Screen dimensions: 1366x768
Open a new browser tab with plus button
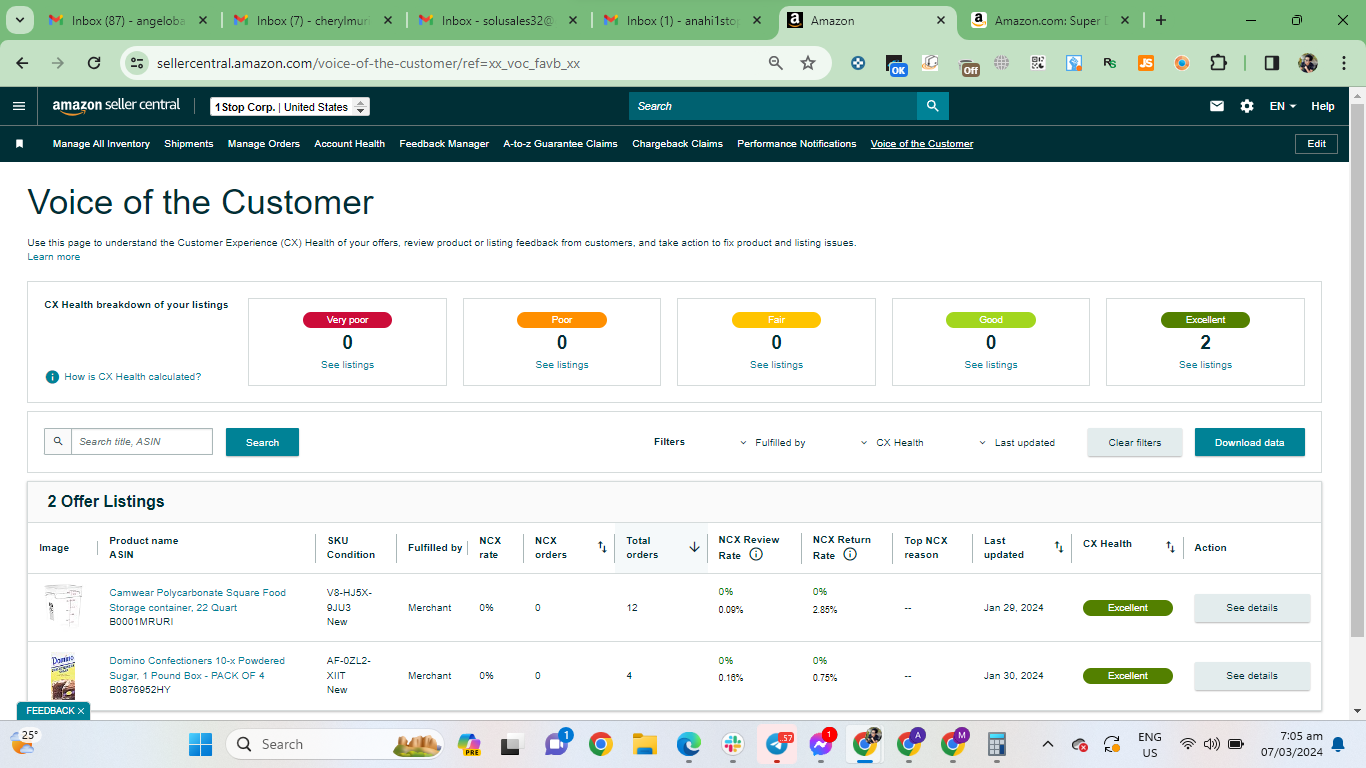tap(1160, 20)
